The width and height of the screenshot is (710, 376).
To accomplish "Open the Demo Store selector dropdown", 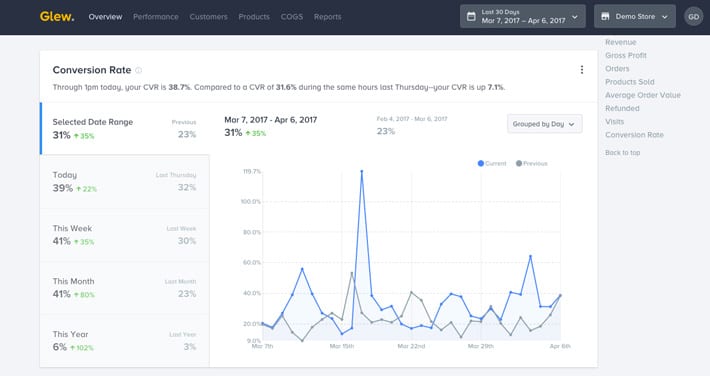I will coord(635,17).
